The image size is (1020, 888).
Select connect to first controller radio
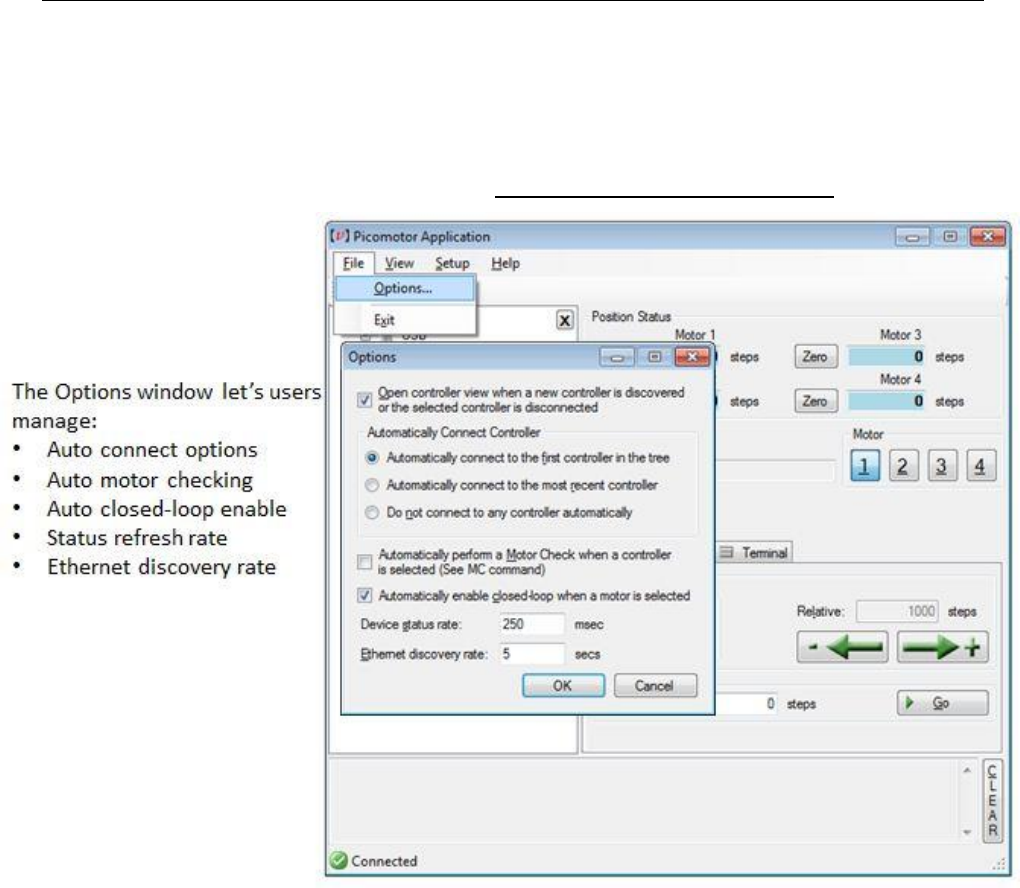(372, 458)
